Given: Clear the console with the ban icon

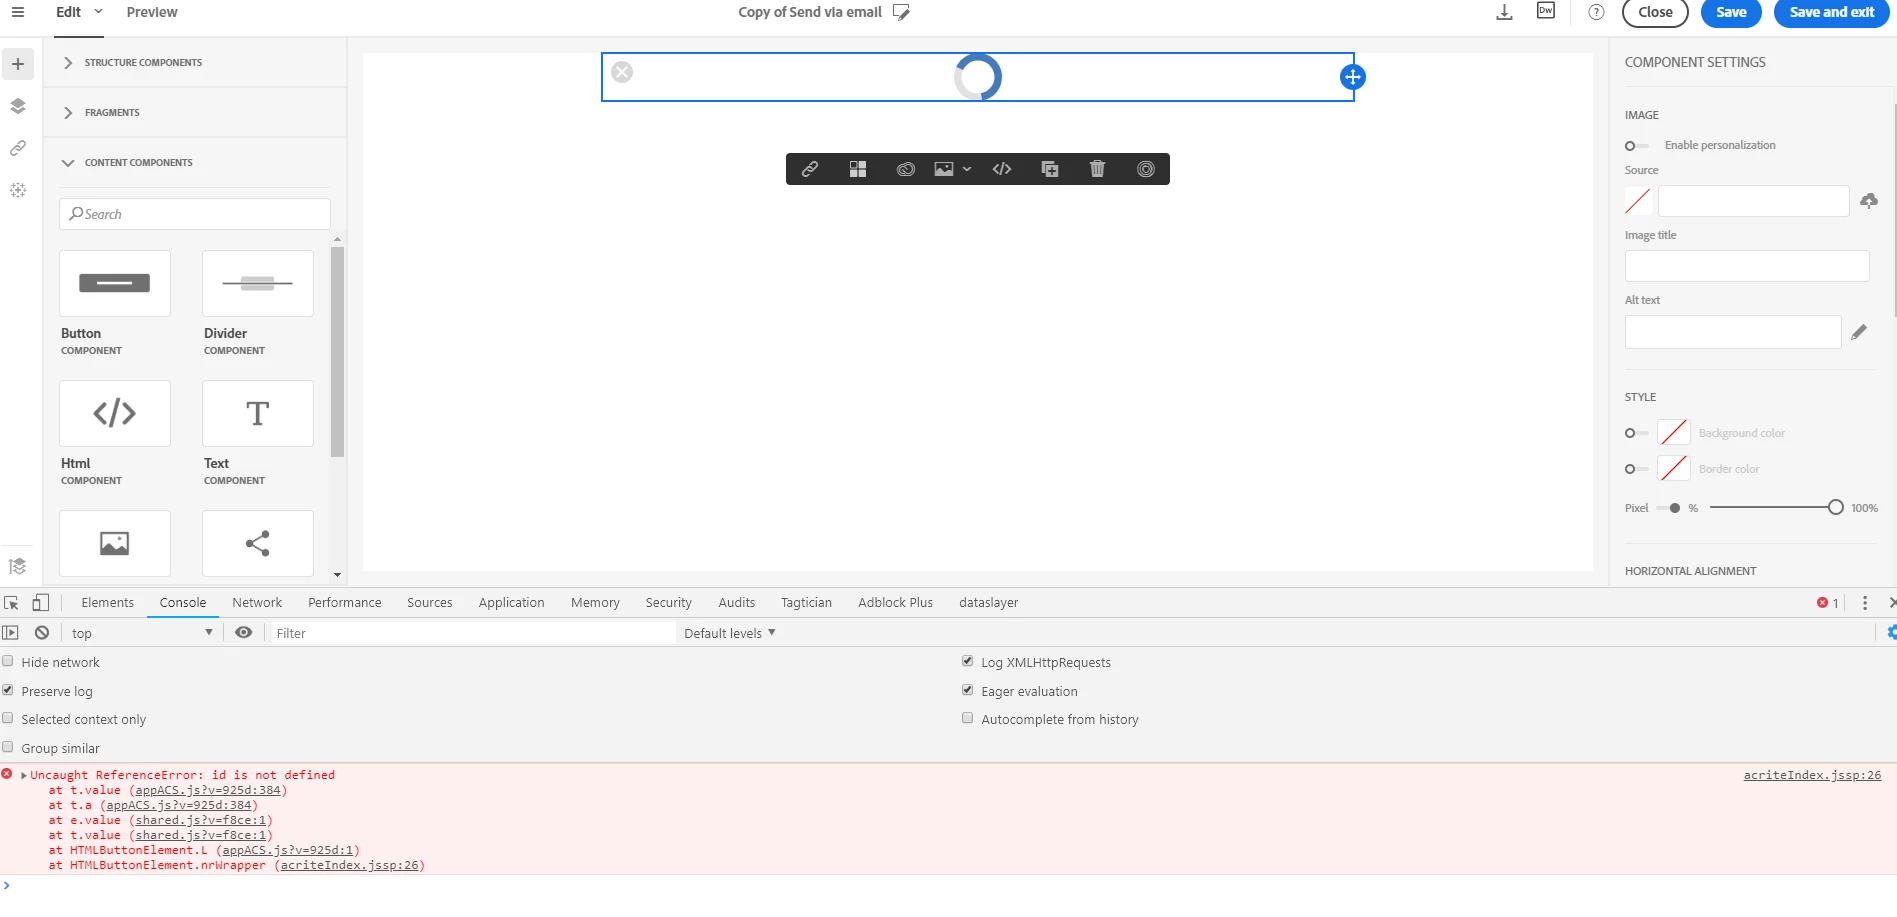Looking at the screenshot, I should click(x=42, y=633).
